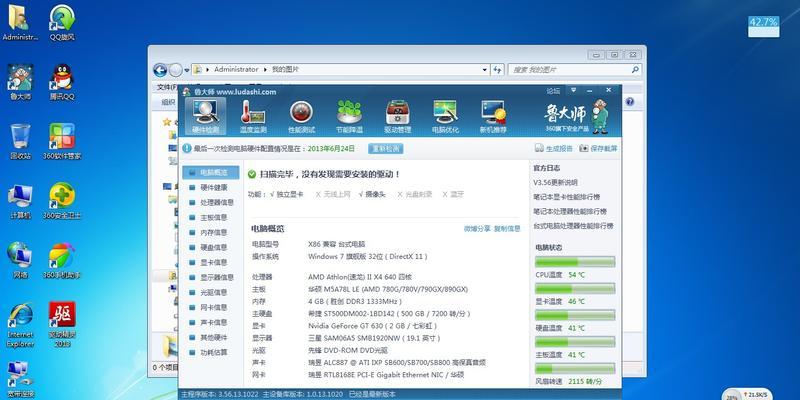Click the 复制信息 copy info link
The width and height of the screenshot is (800, 400).
[507, 229]
